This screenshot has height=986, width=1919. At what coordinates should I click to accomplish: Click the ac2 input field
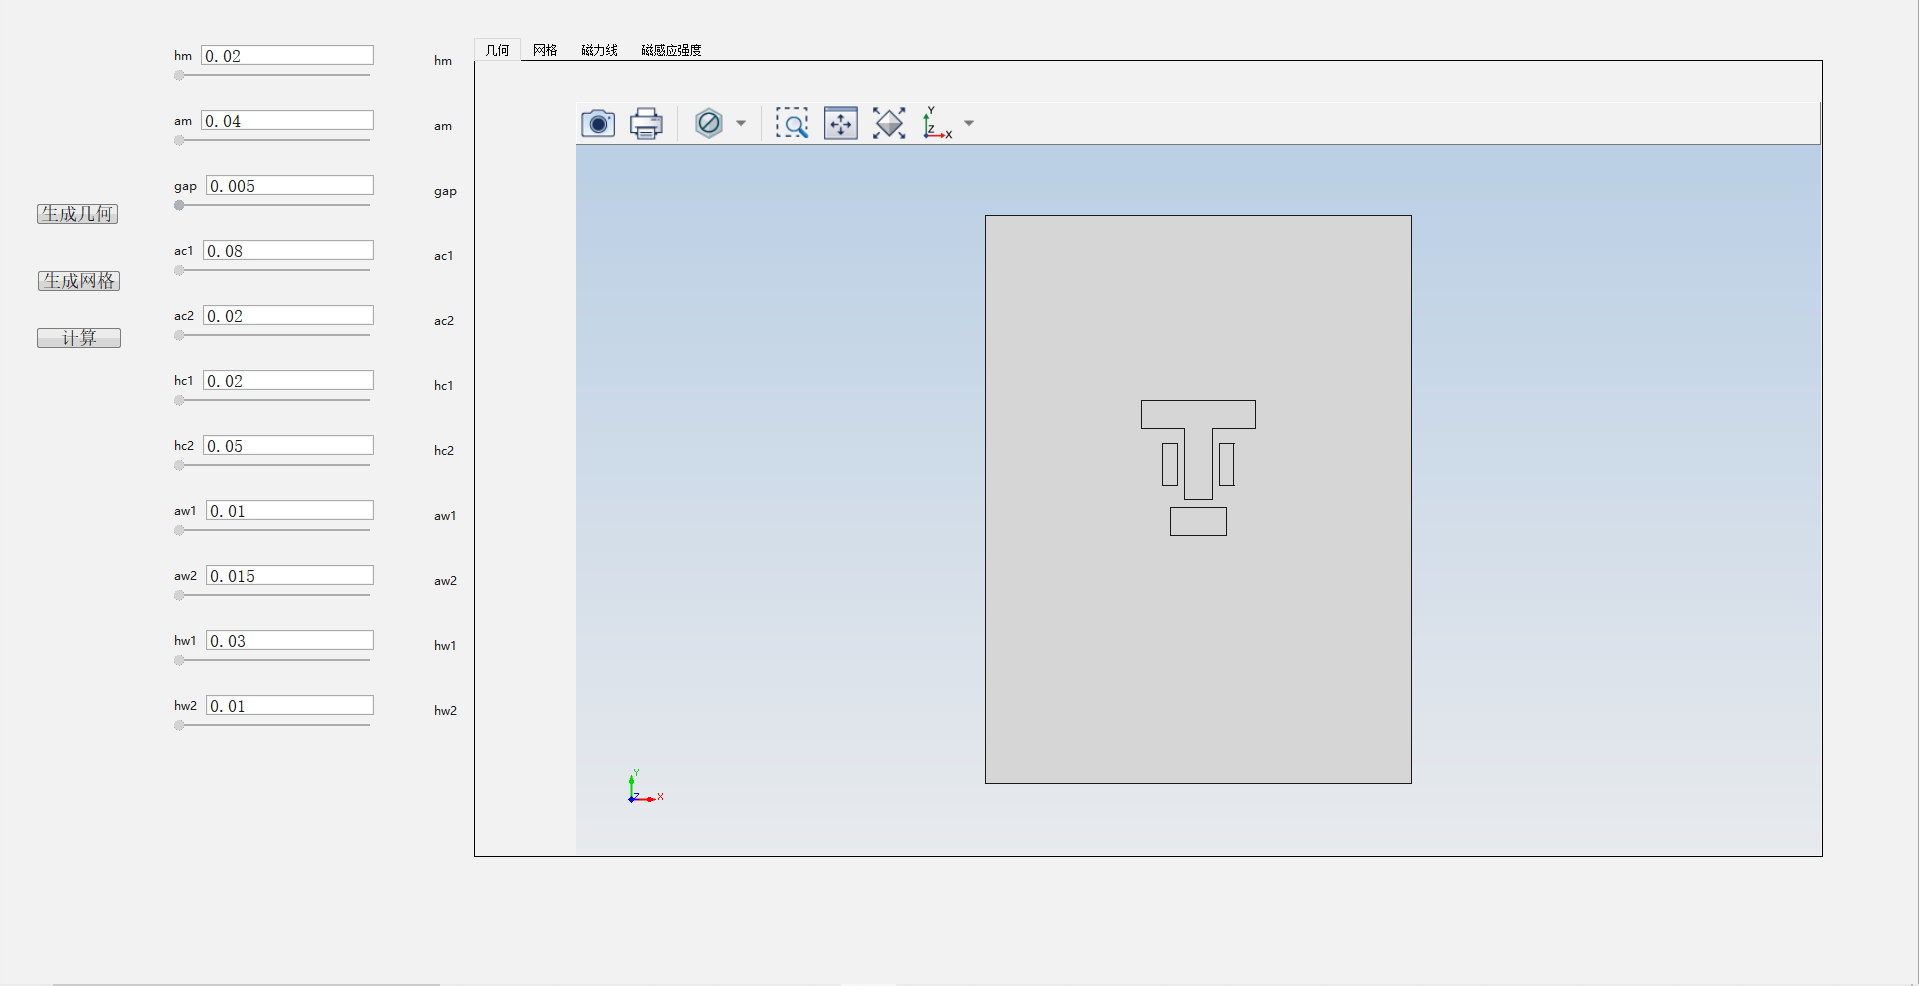289,316
